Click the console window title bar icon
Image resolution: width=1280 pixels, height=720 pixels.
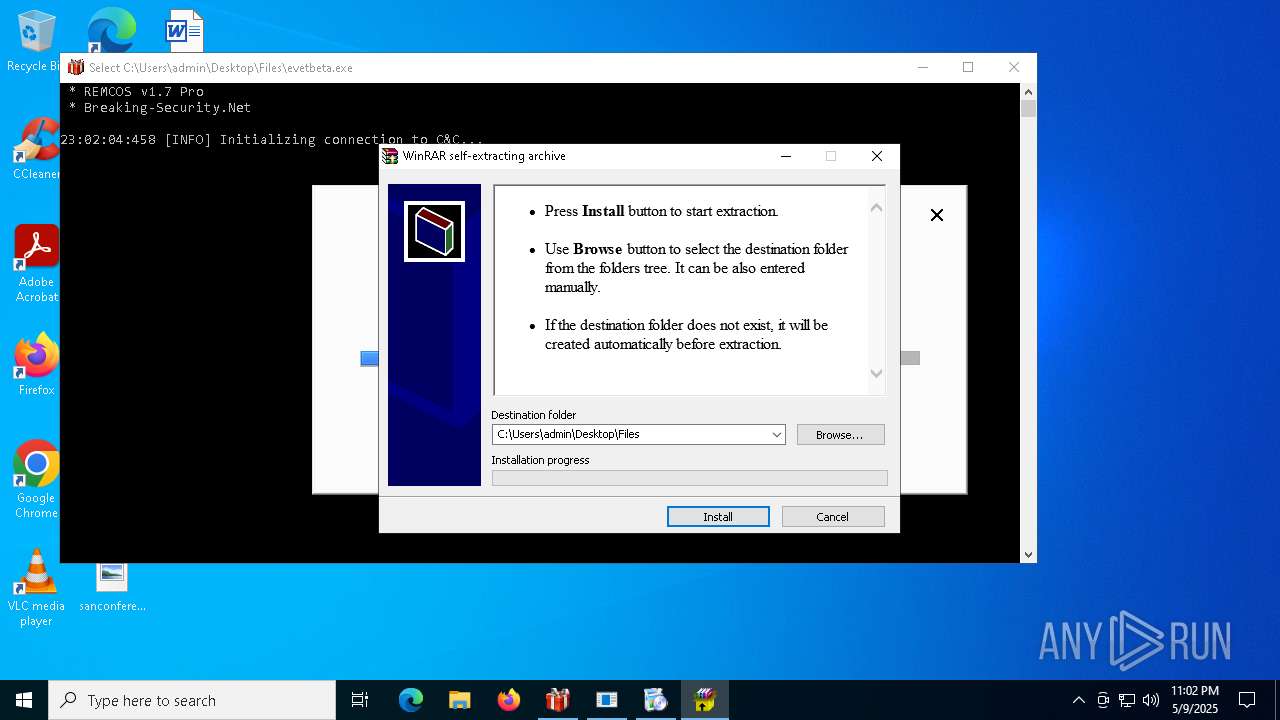76,68
